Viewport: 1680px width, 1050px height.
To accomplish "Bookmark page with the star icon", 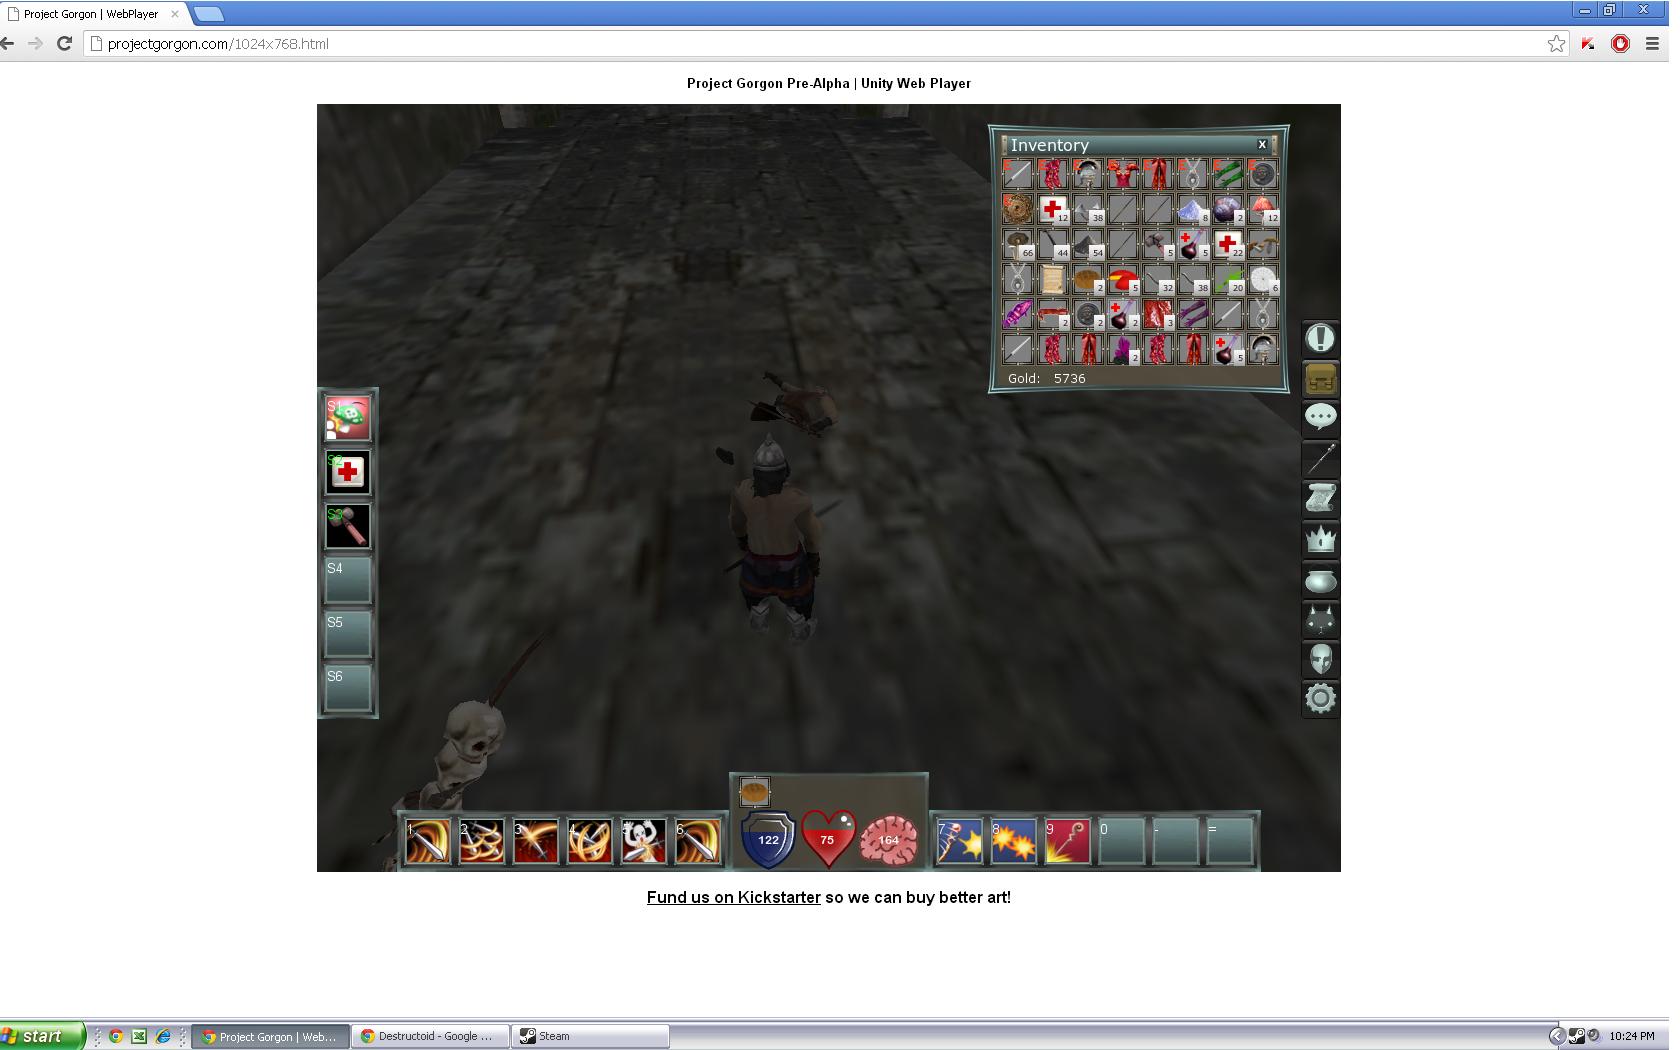I will coord(1556,43).
